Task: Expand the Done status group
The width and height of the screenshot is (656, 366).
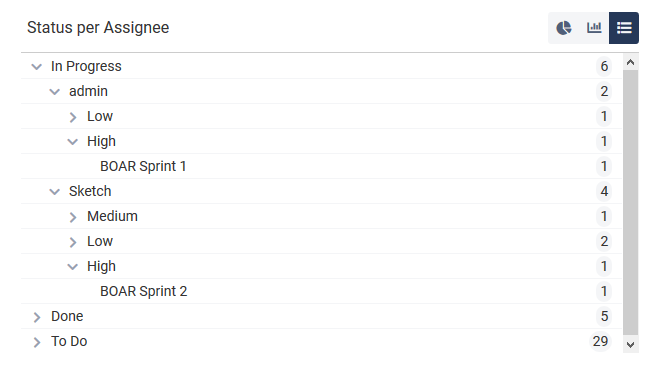Action: coord(37,317)
